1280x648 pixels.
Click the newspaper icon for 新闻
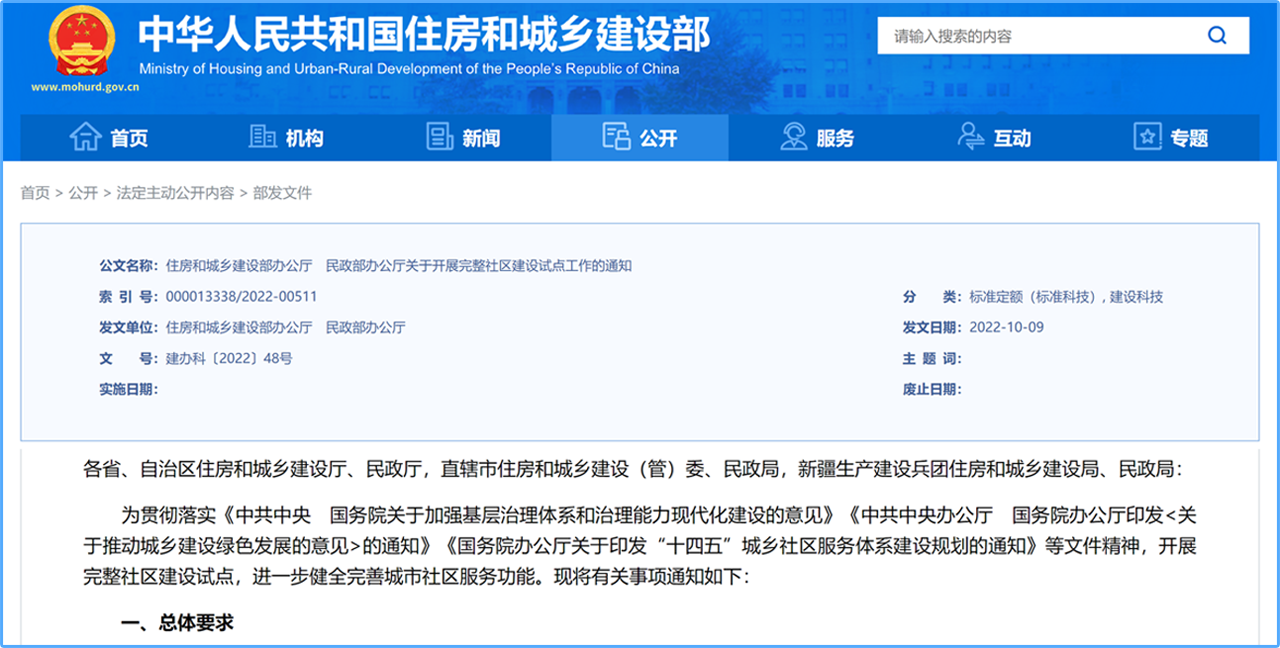[440, 137]
